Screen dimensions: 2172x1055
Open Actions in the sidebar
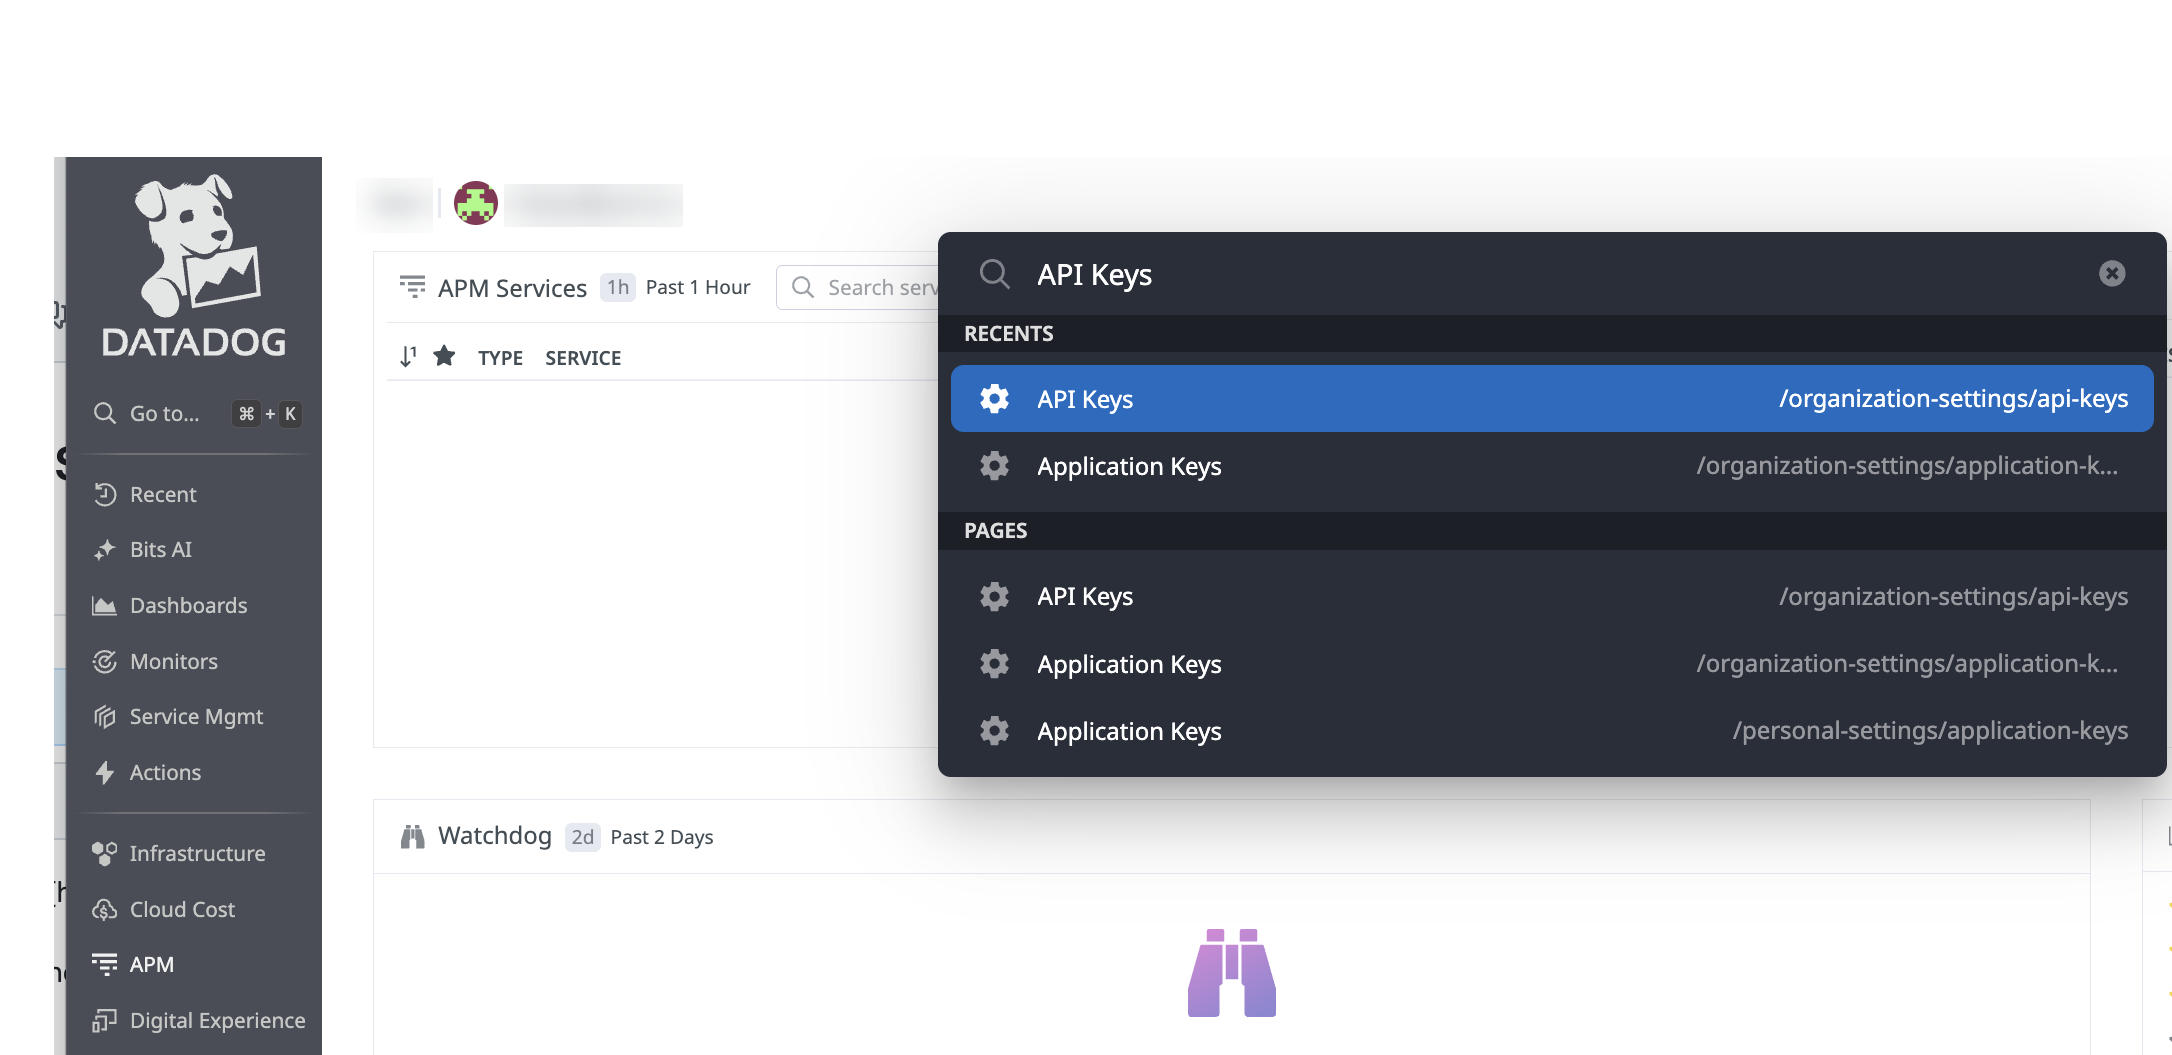(165, 773)
